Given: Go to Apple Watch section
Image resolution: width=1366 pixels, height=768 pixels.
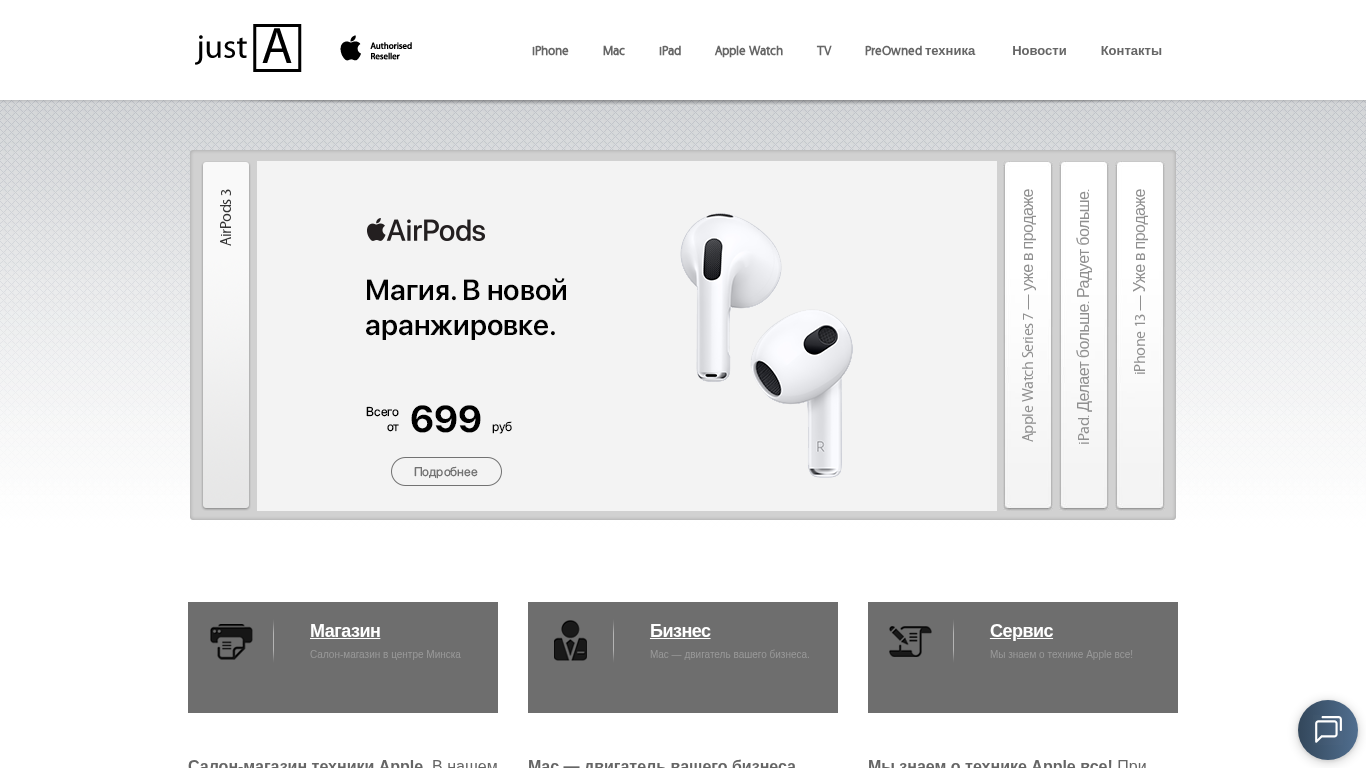Looking at the screenshot, I should (x=749, y=51).
